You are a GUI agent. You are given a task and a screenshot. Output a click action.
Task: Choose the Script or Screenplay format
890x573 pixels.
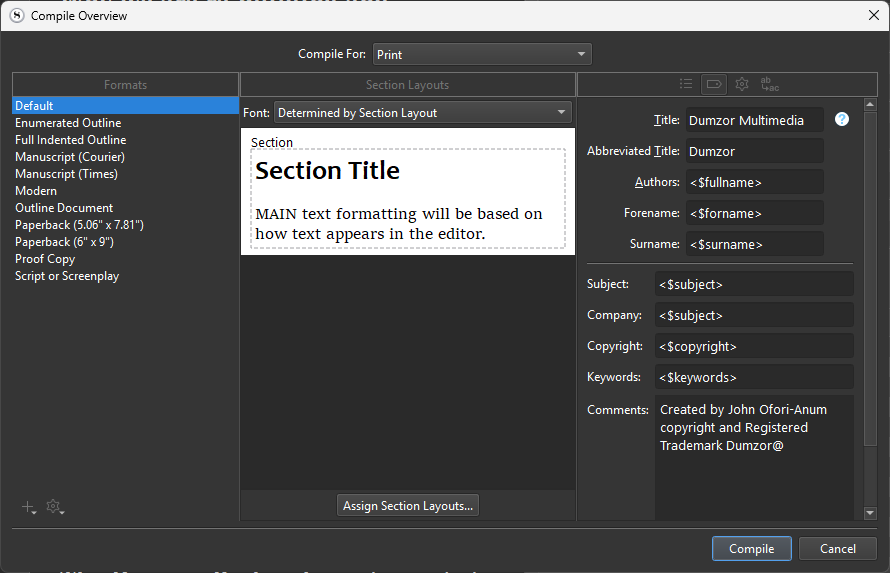67,276
